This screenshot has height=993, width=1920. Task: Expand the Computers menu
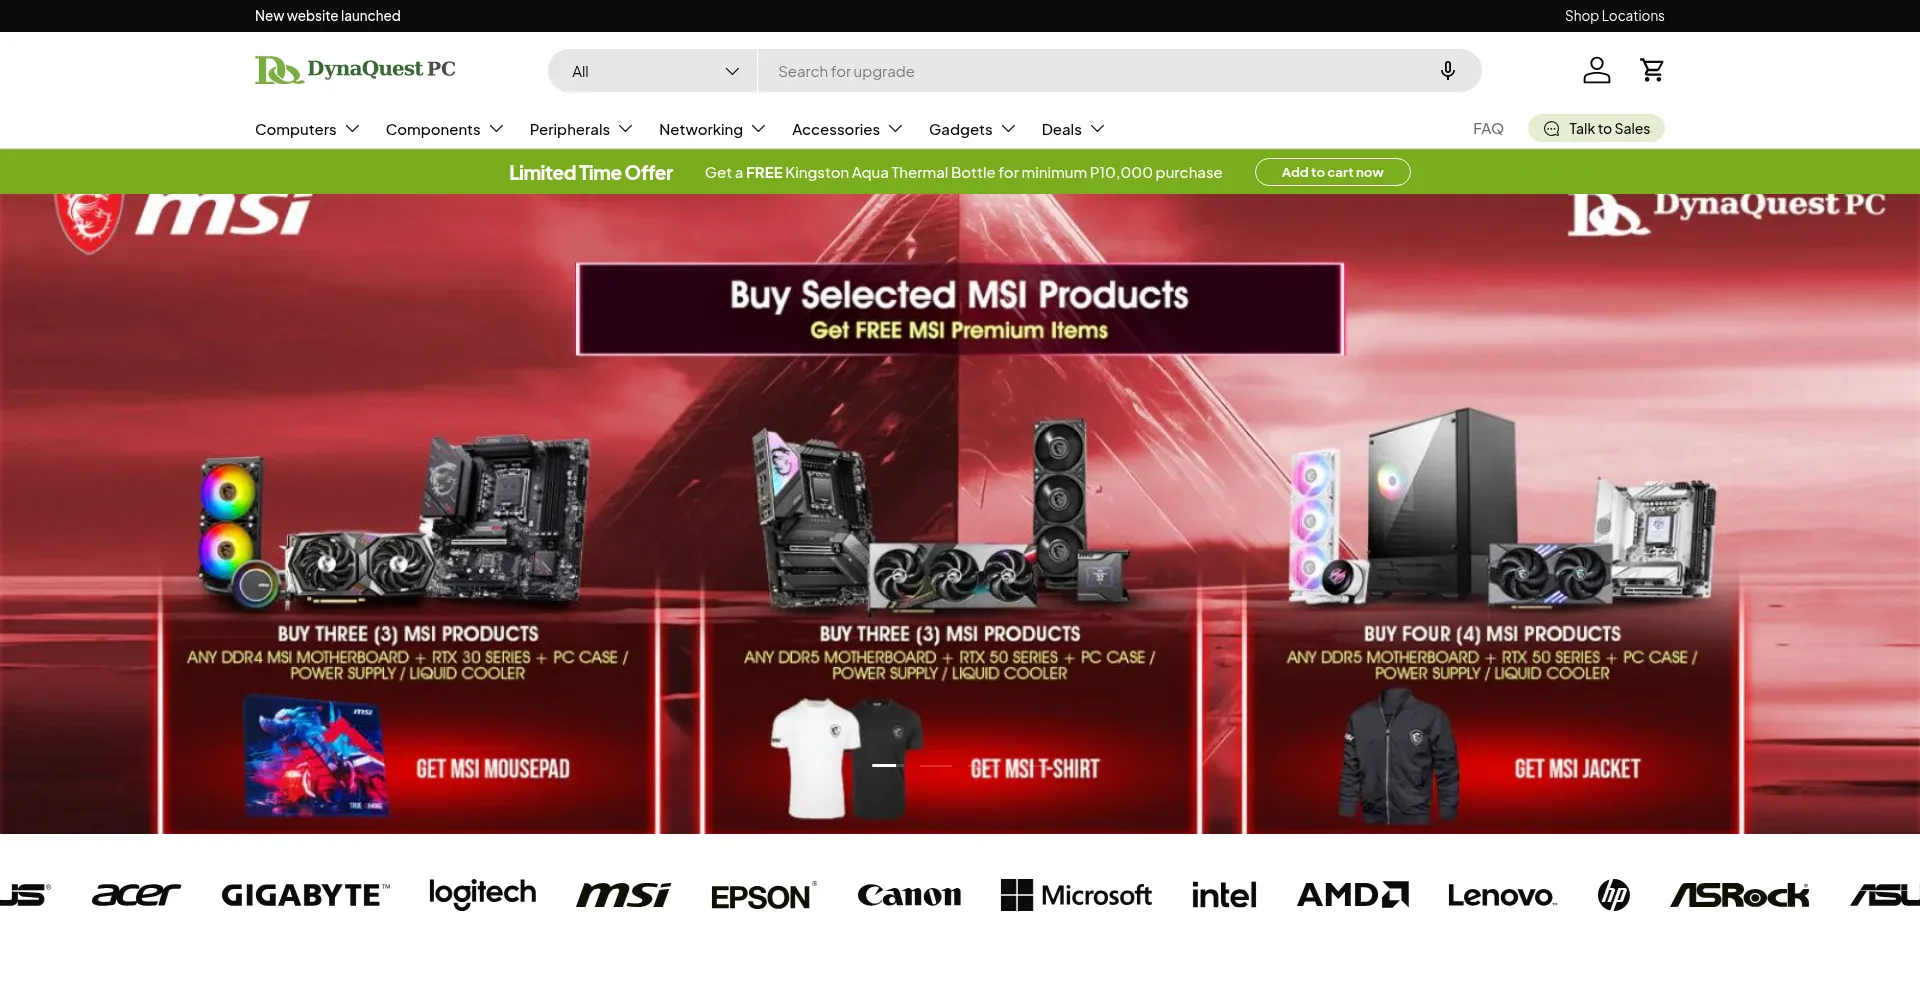point(307,129)
